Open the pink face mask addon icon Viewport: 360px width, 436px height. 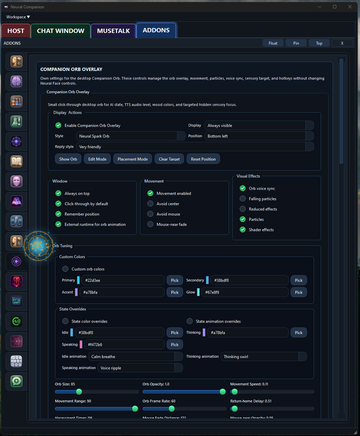16,181
